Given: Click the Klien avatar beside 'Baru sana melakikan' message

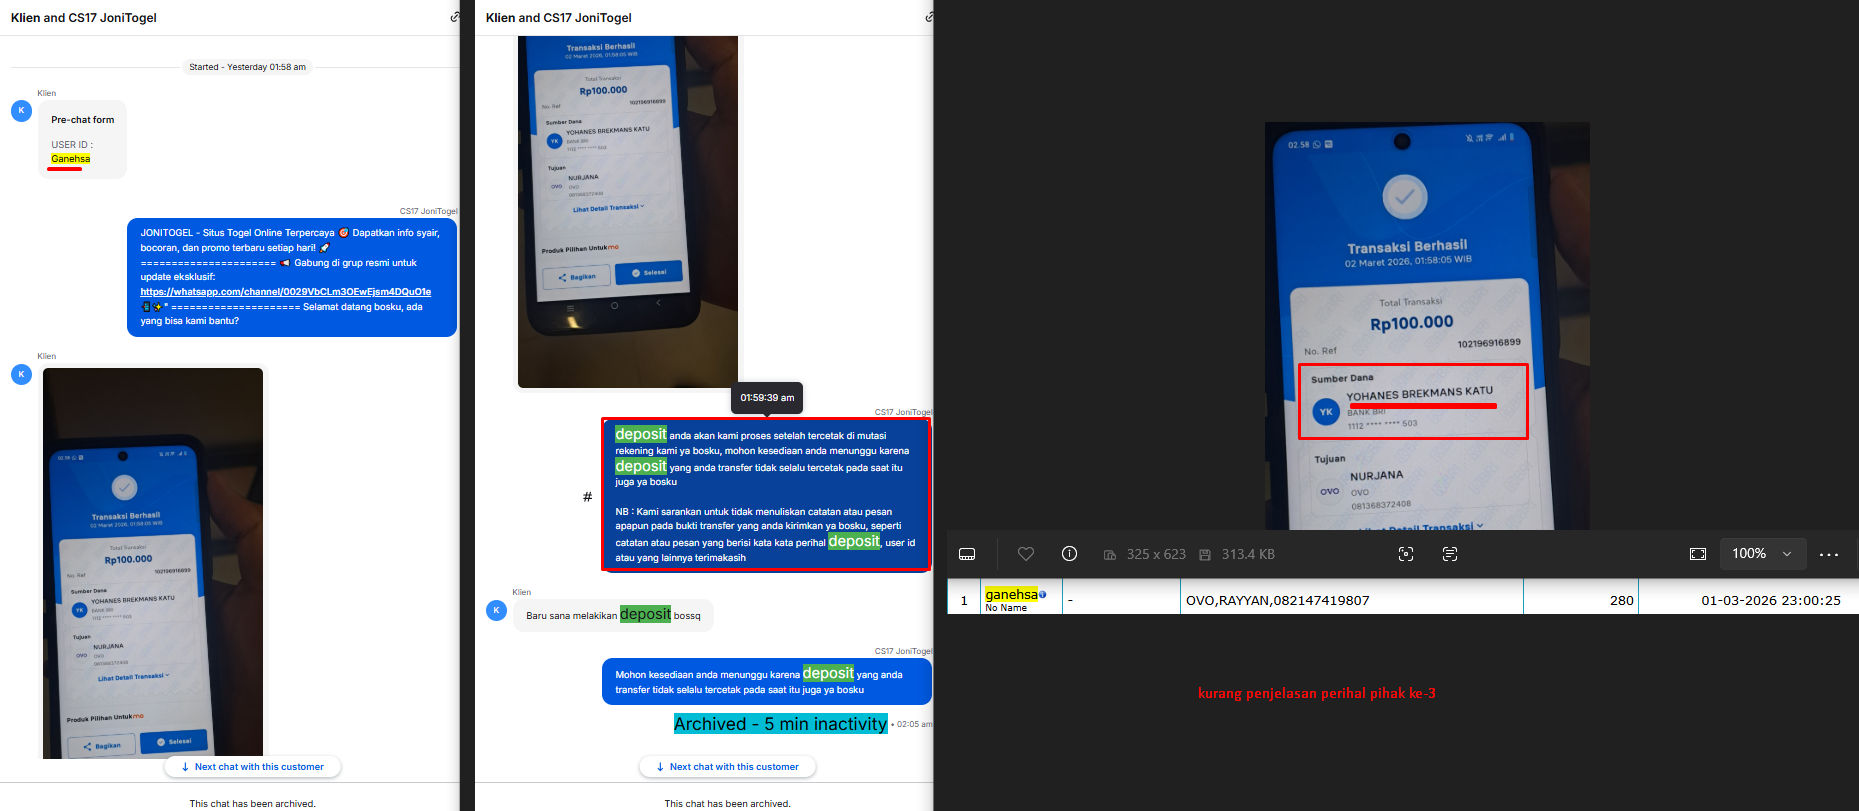Looking at the screenshot, I should pos(496,610).
